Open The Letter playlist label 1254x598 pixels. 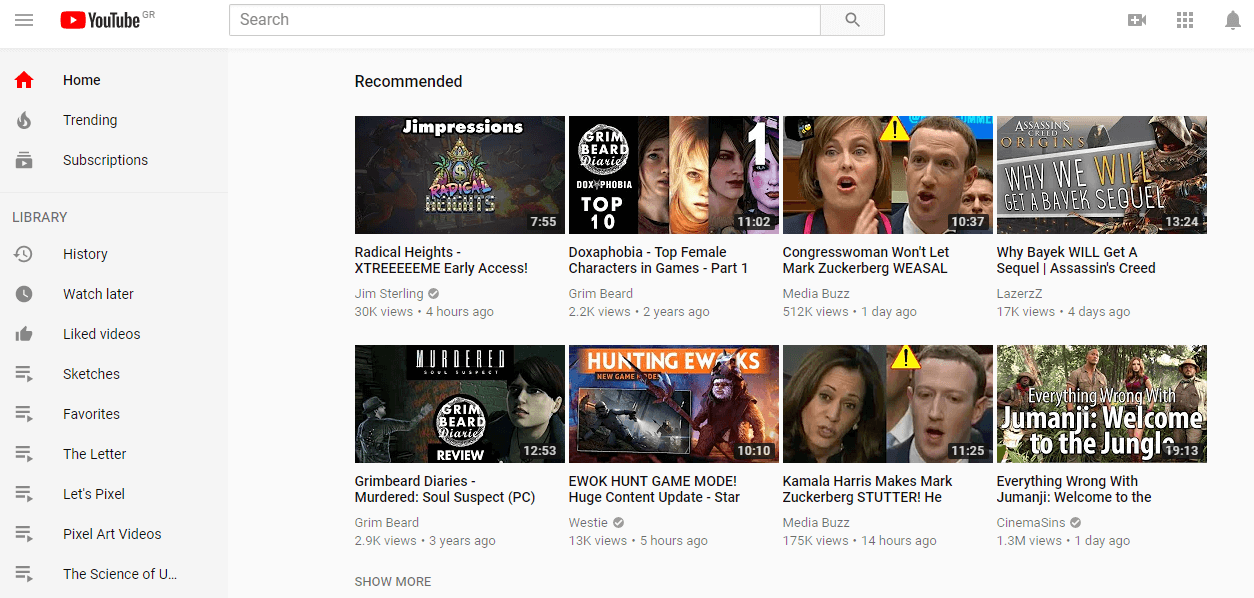[x=94, y=454]
